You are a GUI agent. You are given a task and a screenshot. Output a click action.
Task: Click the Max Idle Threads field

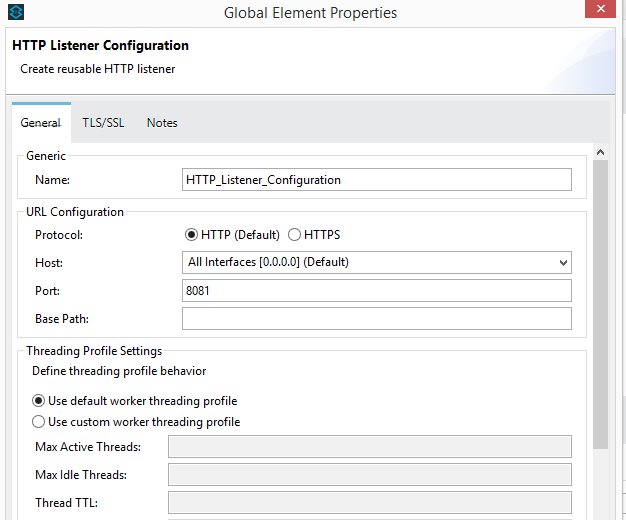(369, 475)
